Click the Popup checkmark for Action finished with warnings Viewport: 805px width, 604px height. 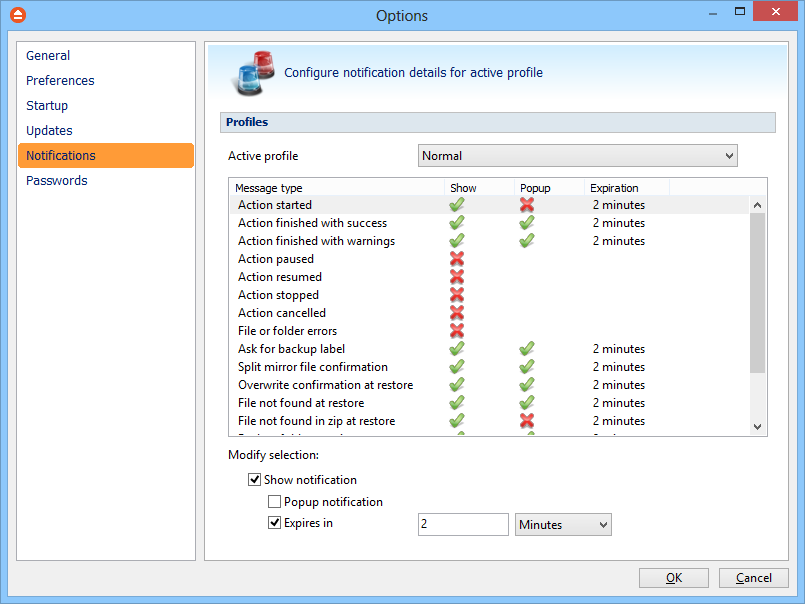(527, 241)
